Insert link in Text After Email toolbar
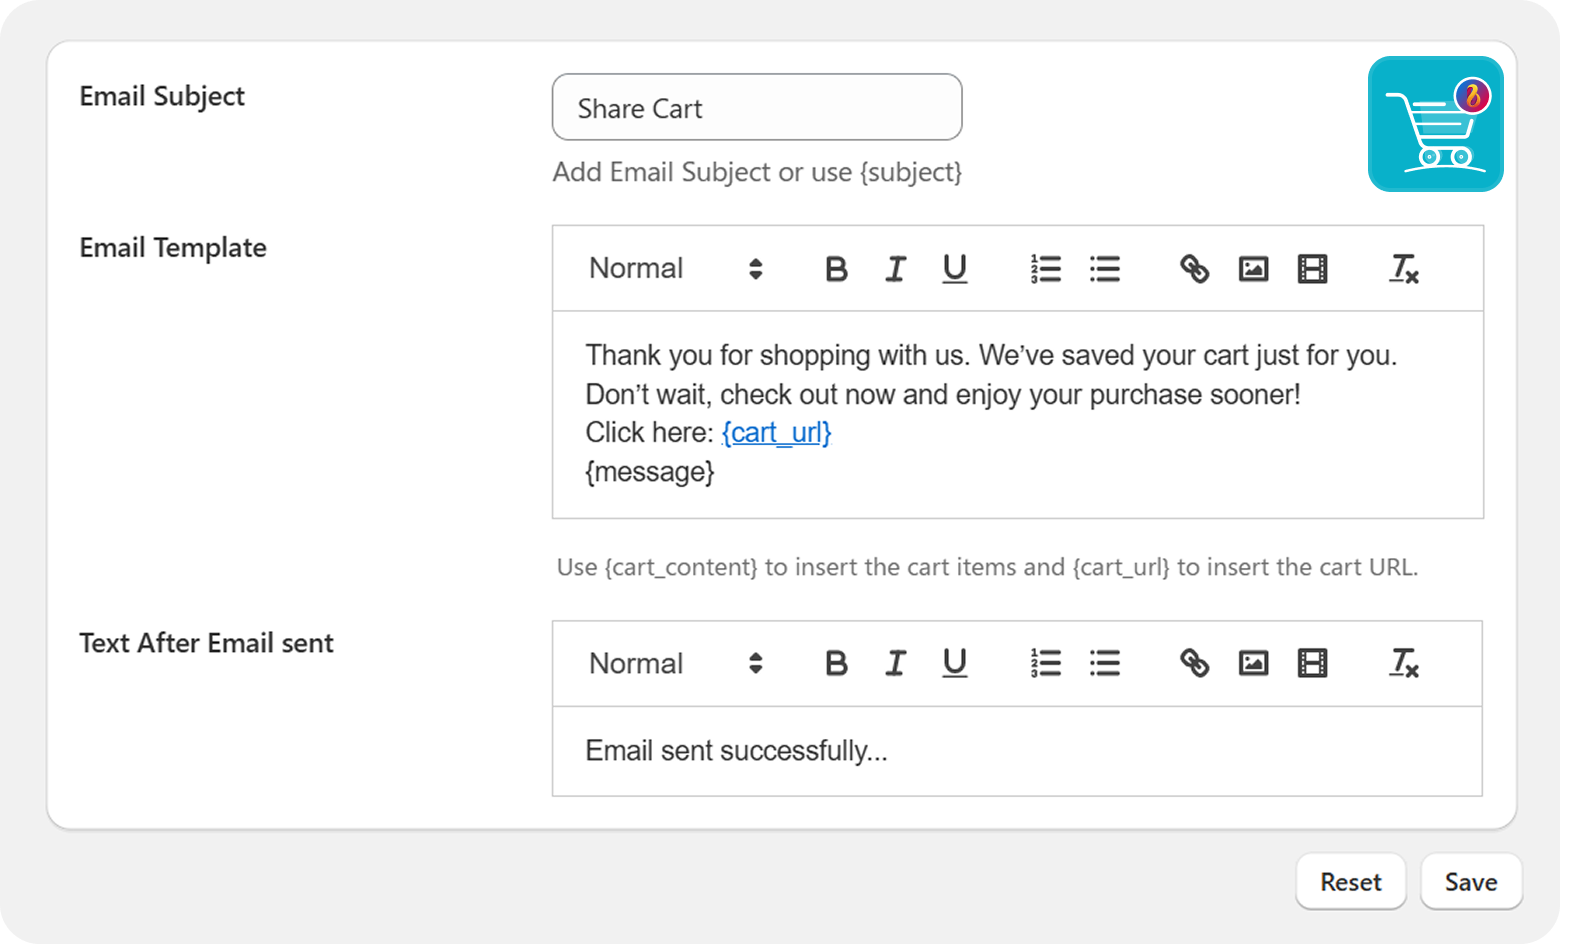The image size is (1572, 944). coord(1194,664)
